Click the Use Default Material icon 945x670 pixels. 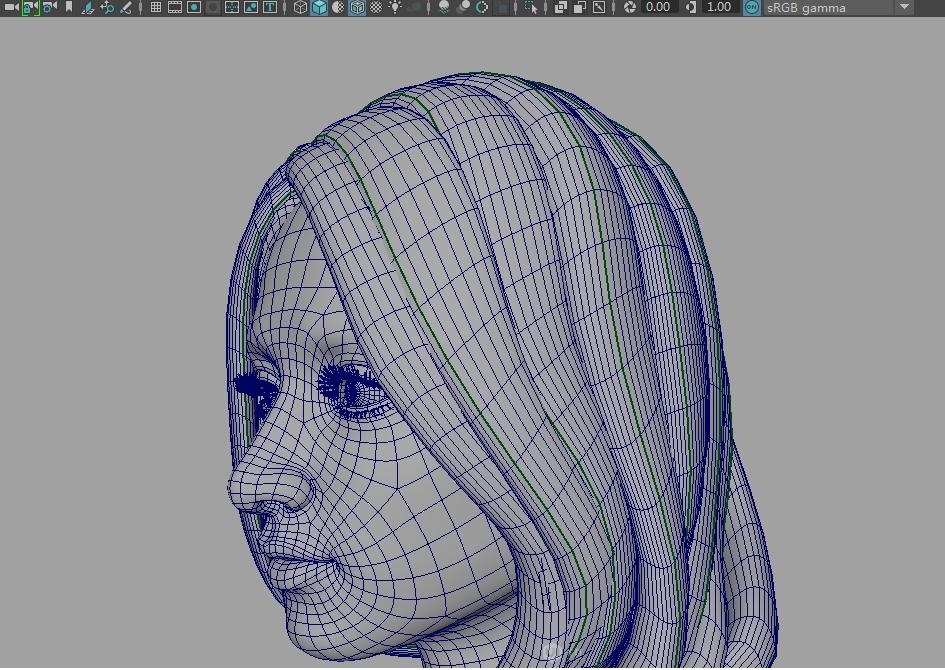(x=338, y=7)
